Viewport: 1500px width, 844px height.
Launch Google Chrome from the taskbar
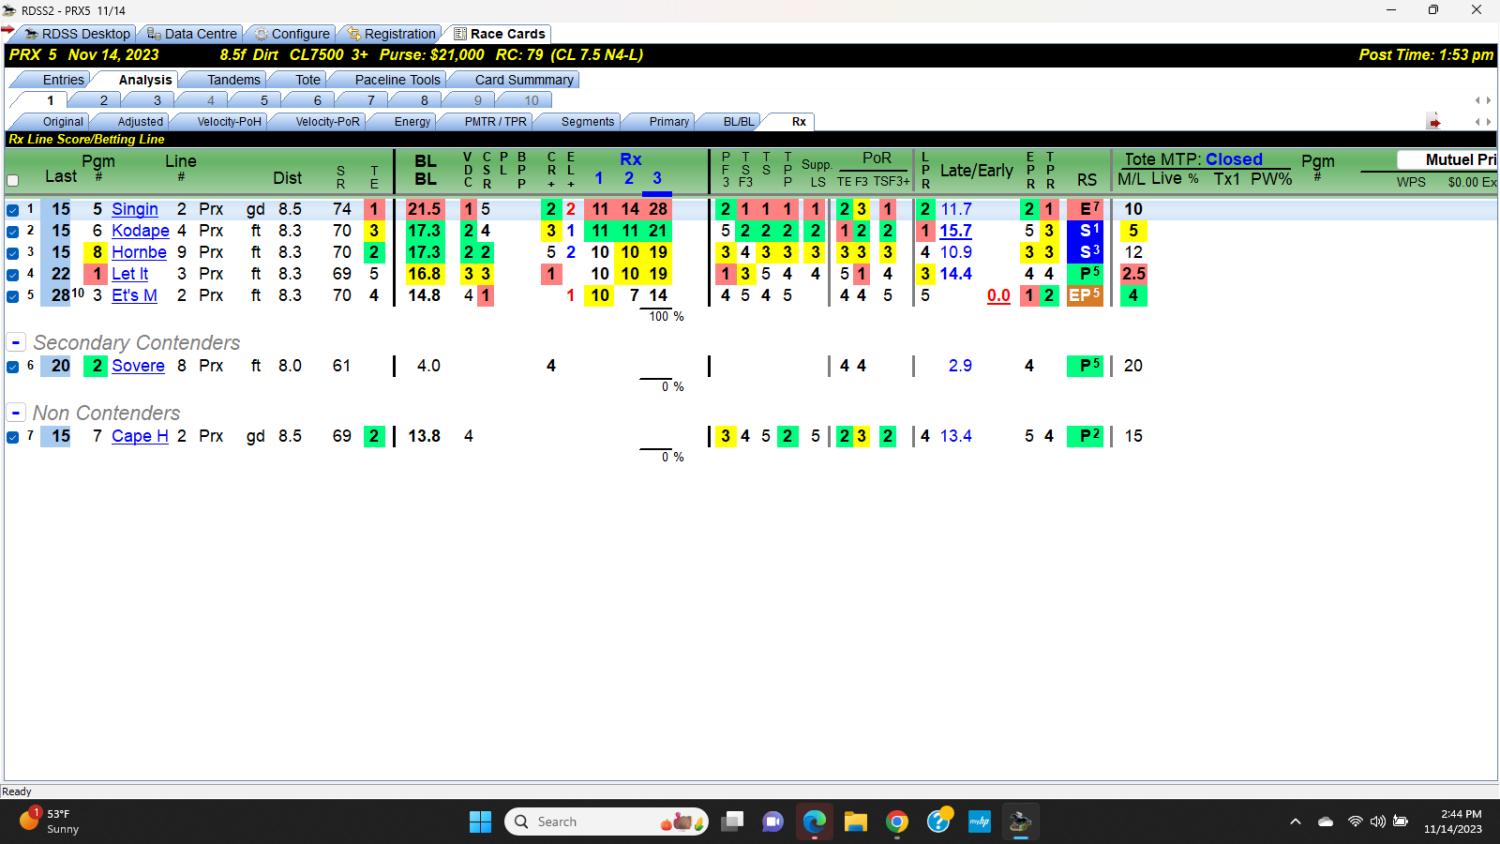pyautogui.click(x=897, y=822)
